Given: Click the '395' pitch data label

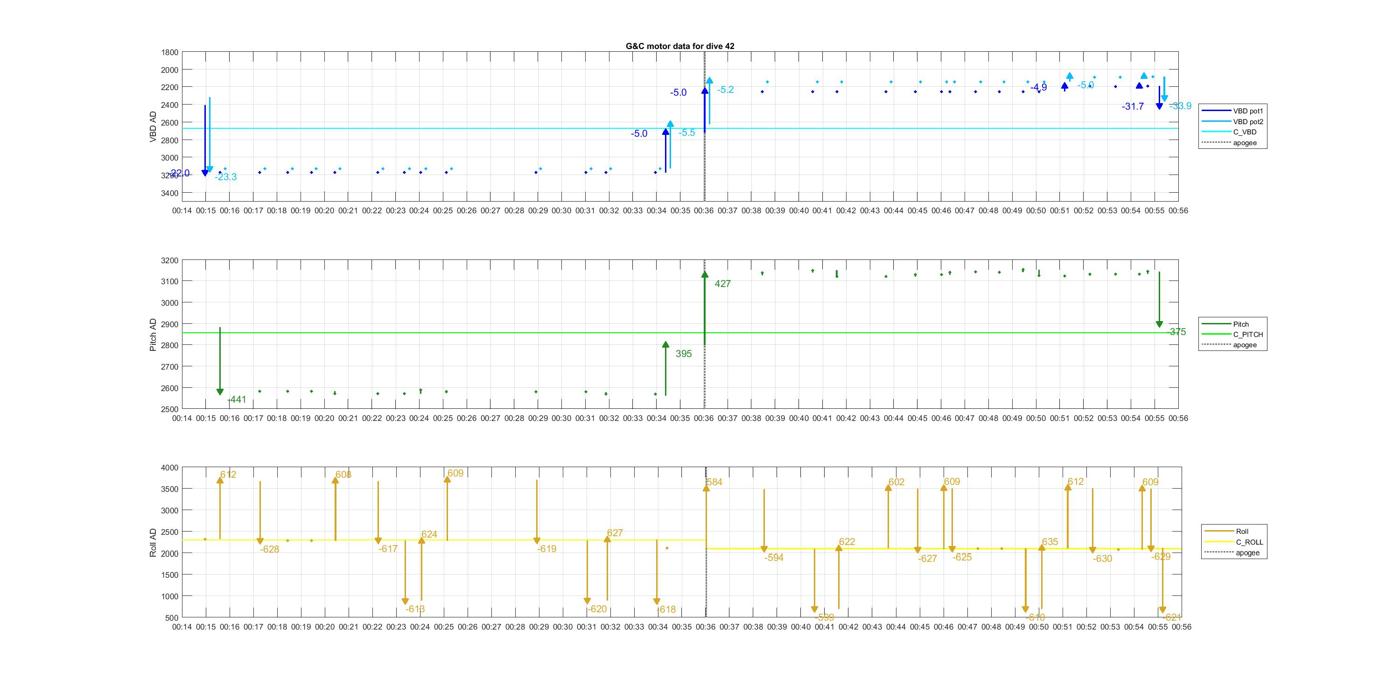Looking at the screenshot, I should coord(683,354).
